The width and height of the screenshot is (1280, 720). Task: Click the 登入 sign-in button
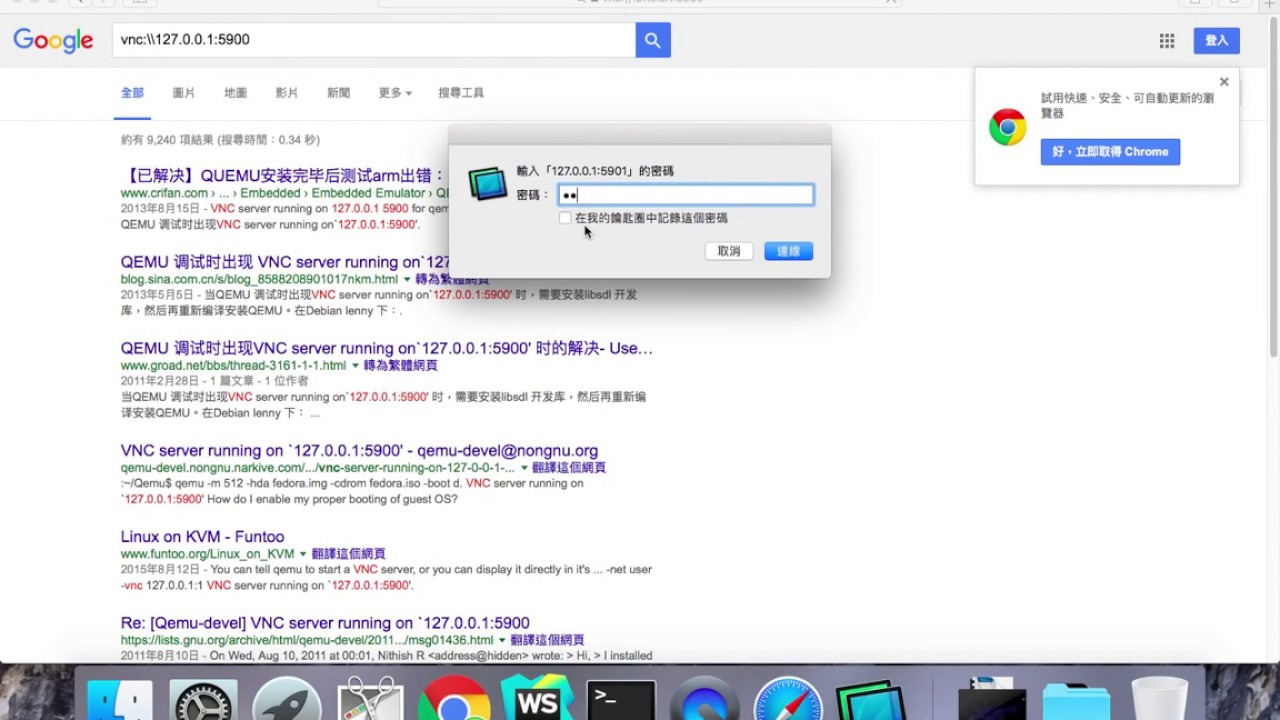pos(1217,41)
